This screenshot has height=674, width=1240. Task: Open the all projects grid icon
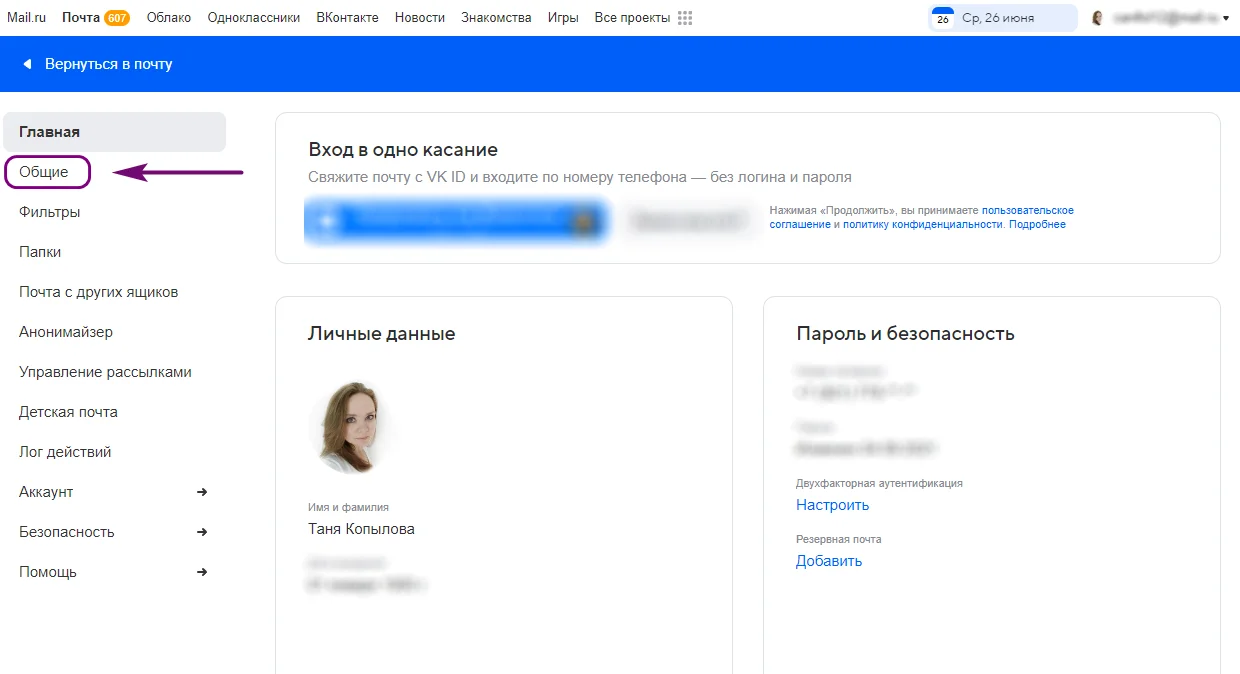[x=685, y=18]
